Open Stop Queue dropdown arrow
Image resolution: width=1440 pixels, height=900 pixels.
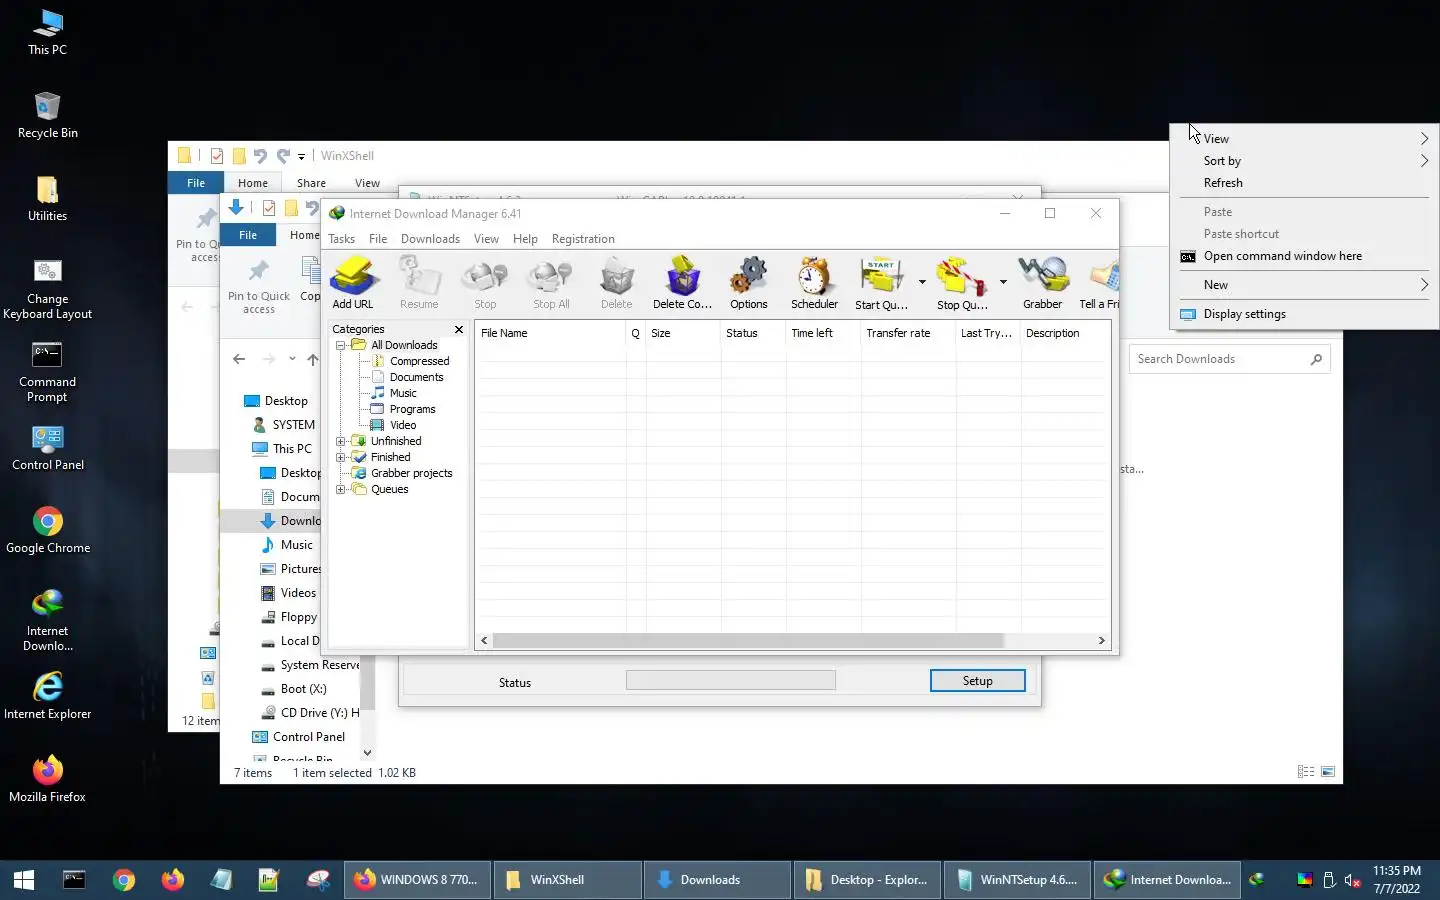click(1003, 282)
